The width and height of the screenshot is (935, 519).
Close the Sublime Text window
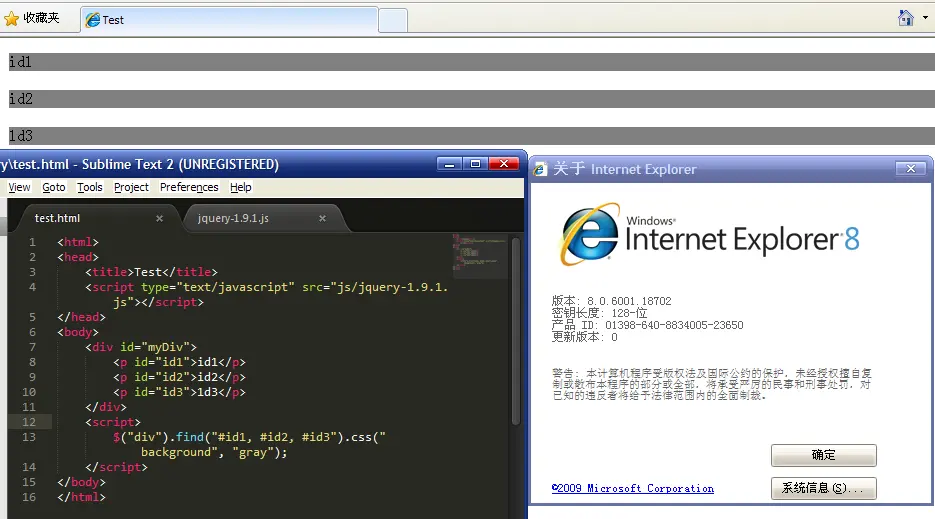[504, 163]
